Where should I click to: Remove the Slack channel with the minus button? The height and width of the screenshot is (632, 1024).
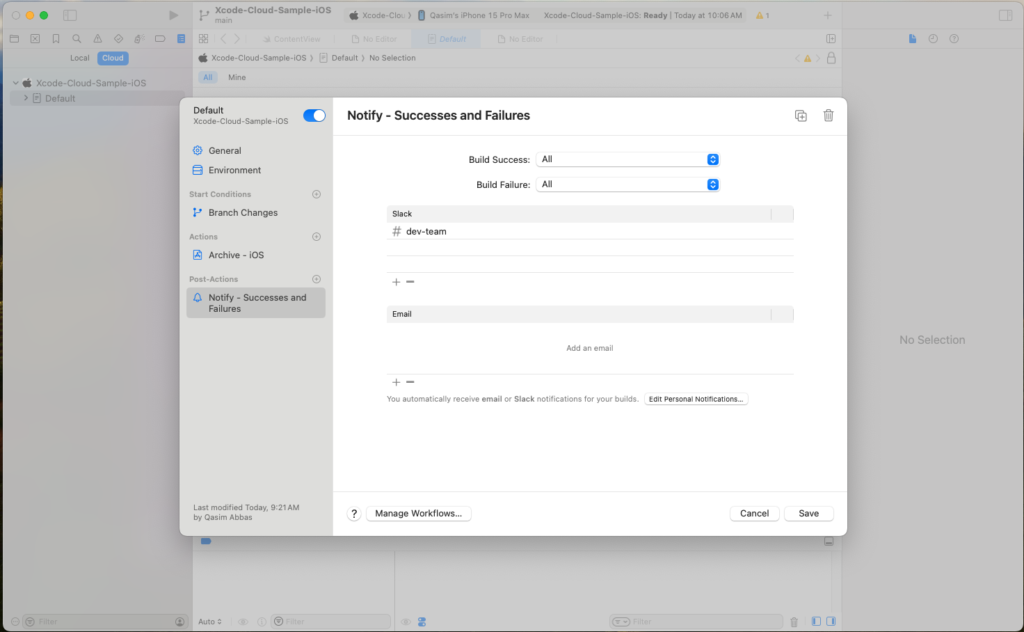(x=410, y=282)
